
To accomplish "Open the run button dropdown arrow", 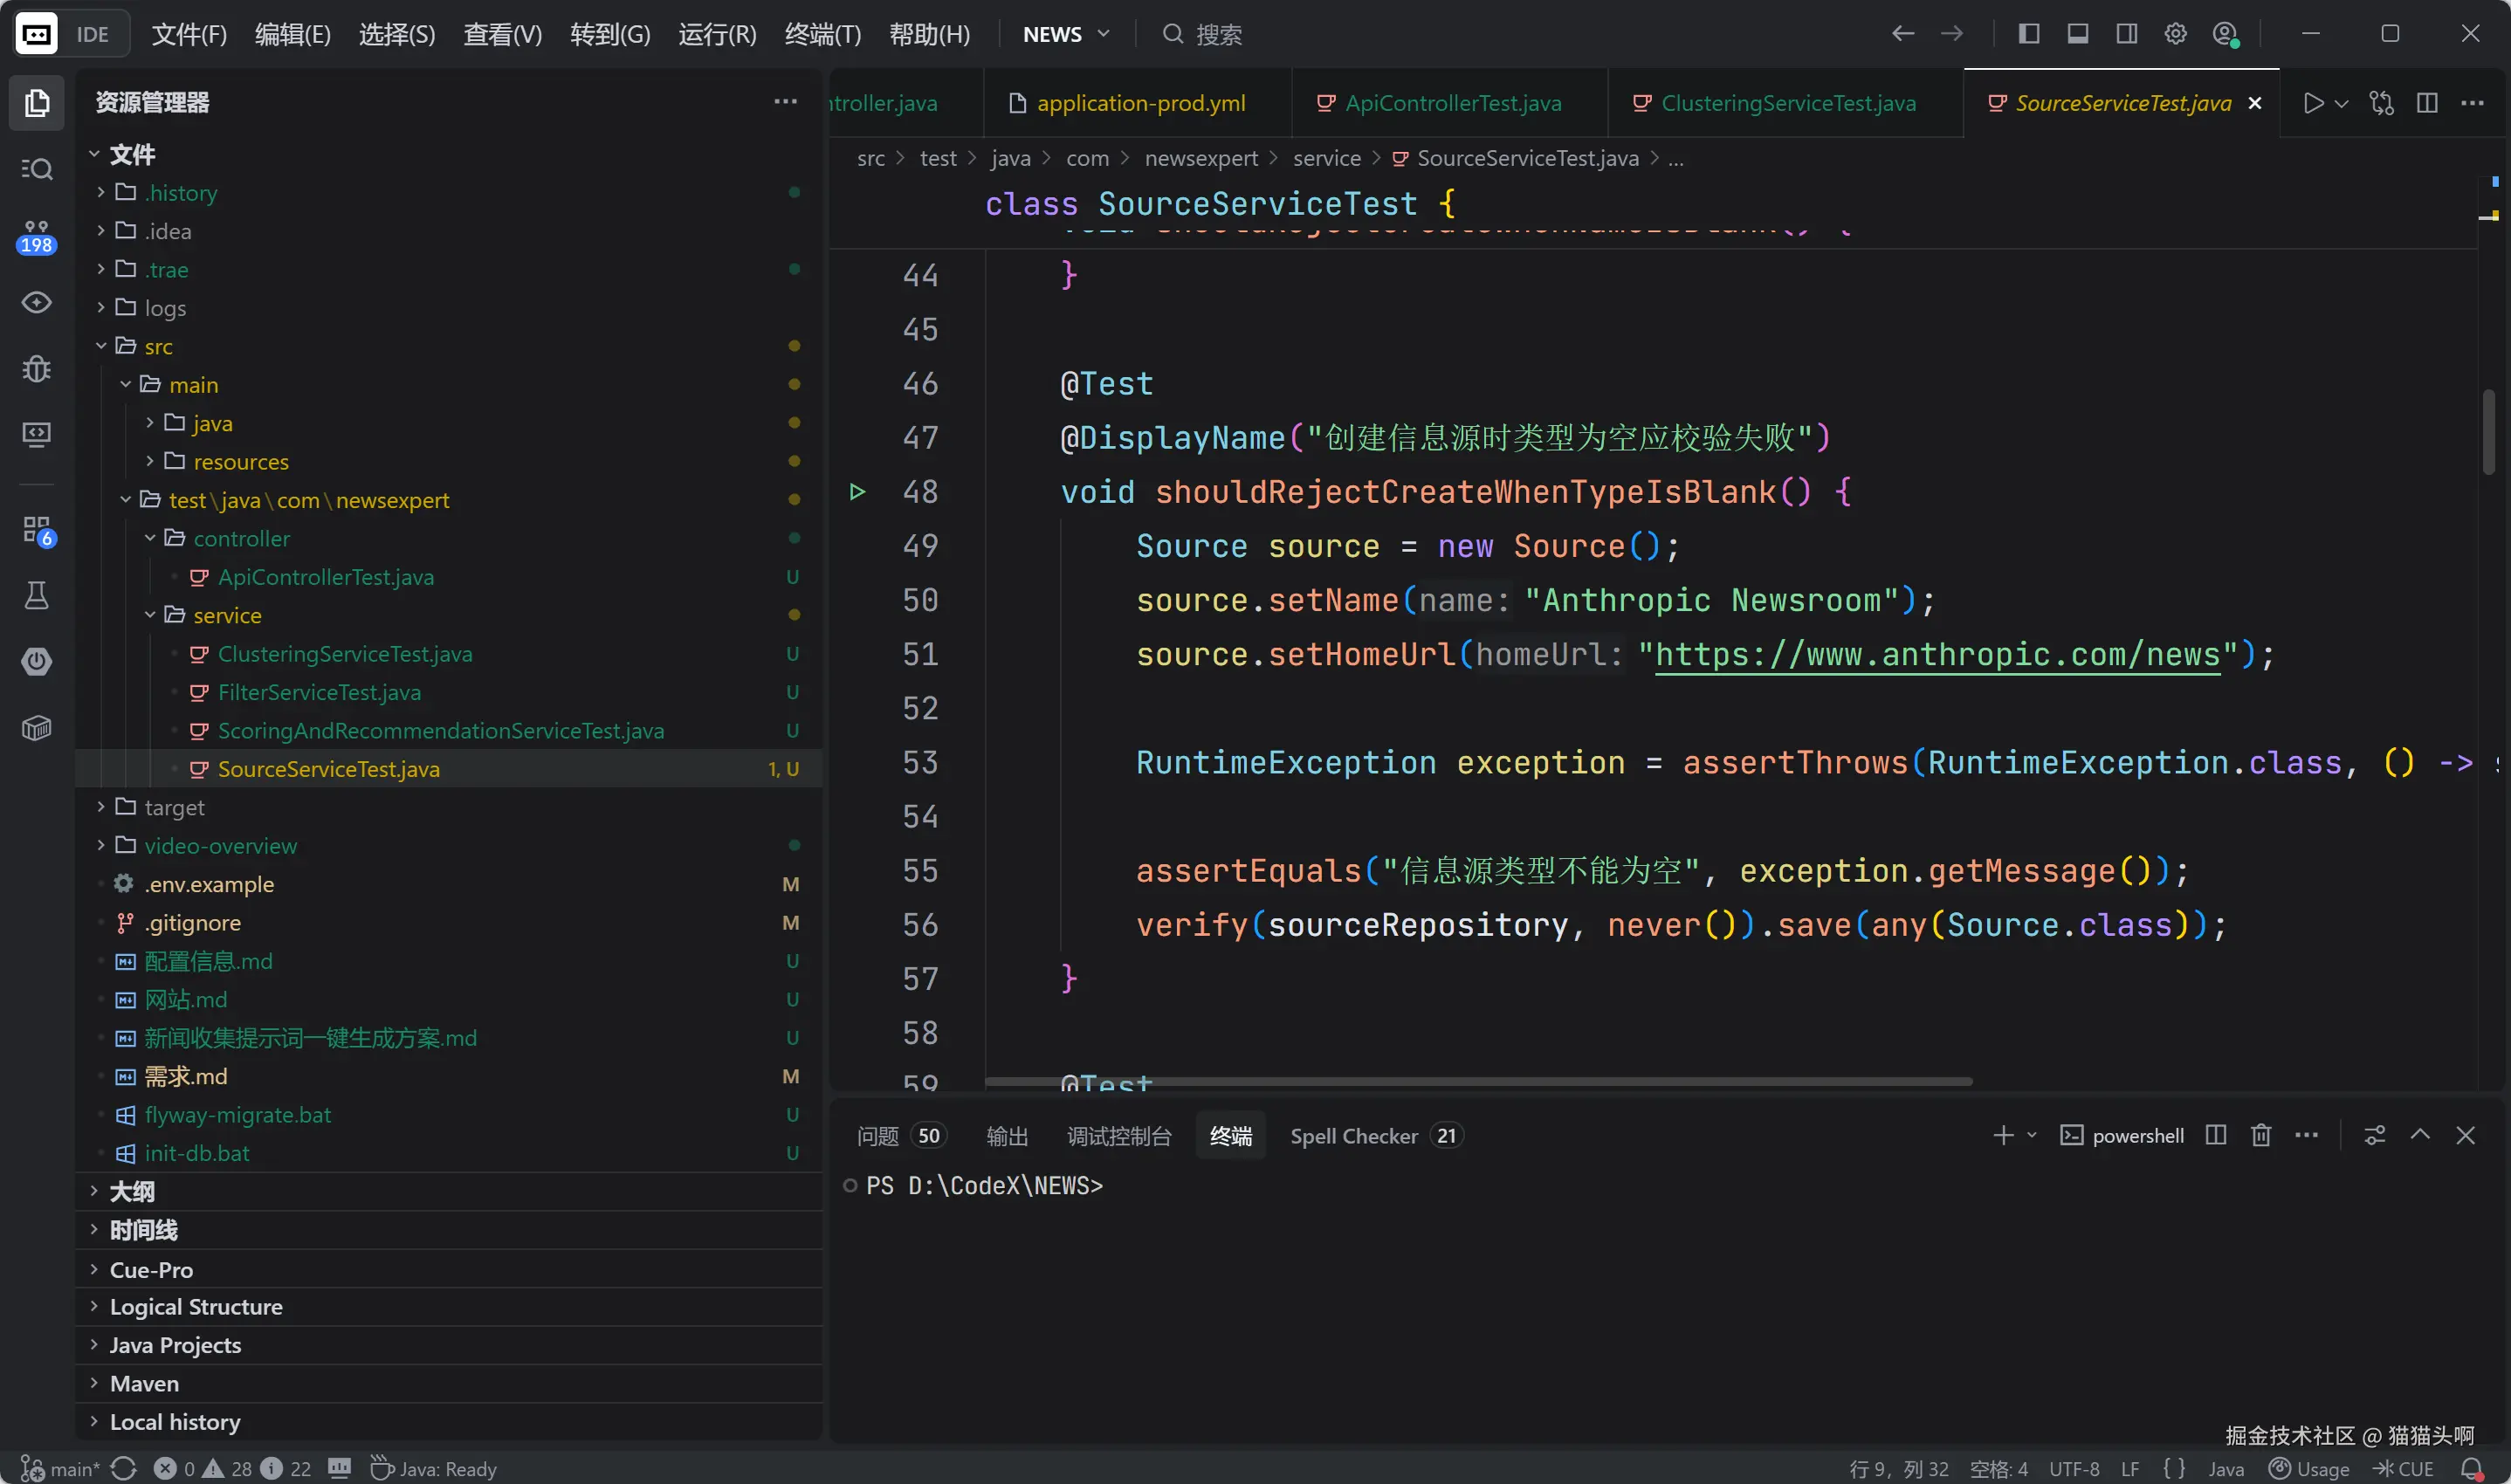I will tap(2342, 103).
